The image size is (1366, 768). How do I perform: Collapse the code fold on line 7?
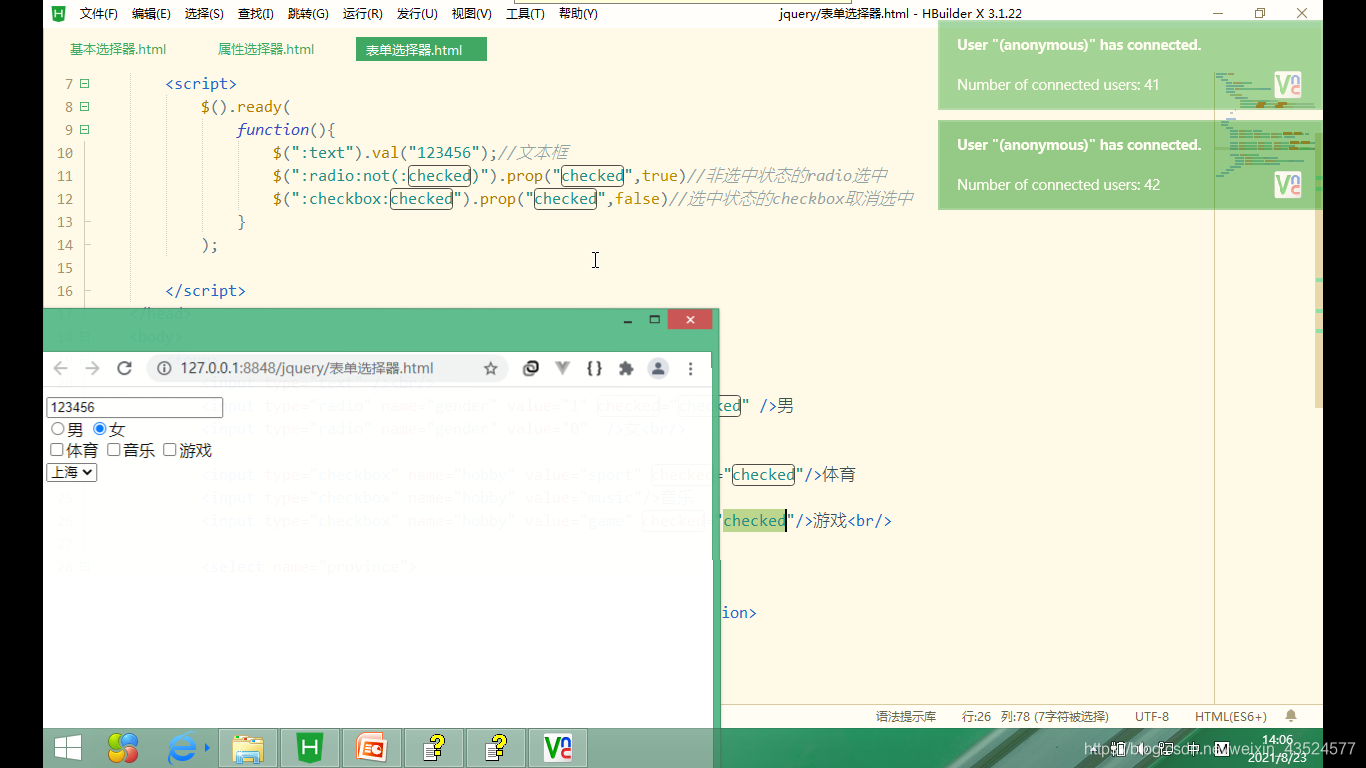[85, 84]
